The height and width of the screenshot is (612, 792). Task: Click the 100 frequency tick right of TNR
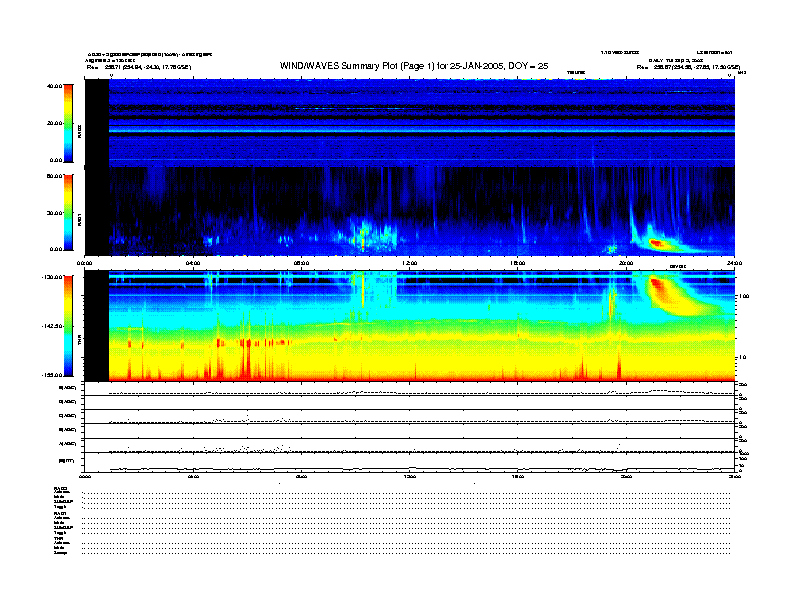pyautogui.click(x=744, y=296)
